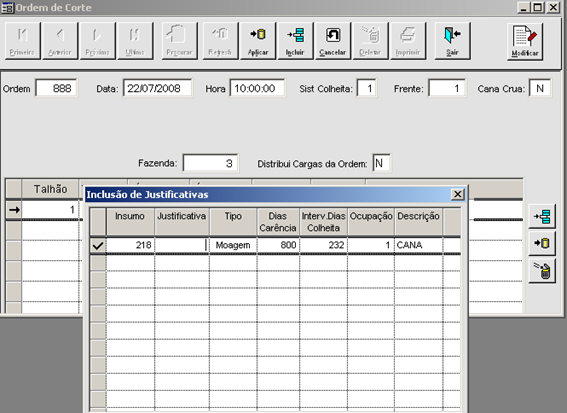Click the Imprimir printer icon
Image resolution: width=567 pixels, height=413 pixels.
click(x=408, y=41)
